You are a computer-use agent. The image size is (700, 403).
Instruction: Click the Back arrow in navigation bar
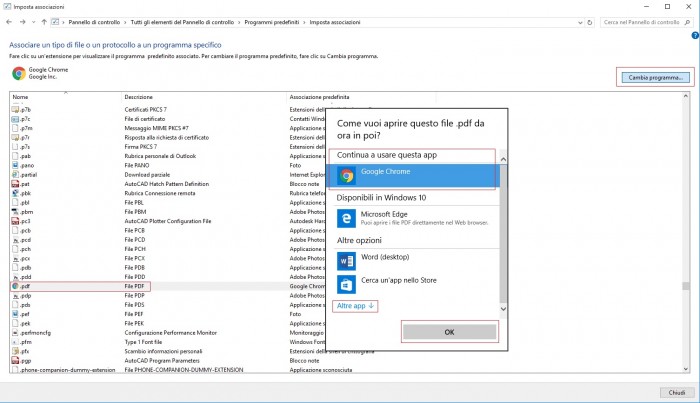(x=10, y=21)
